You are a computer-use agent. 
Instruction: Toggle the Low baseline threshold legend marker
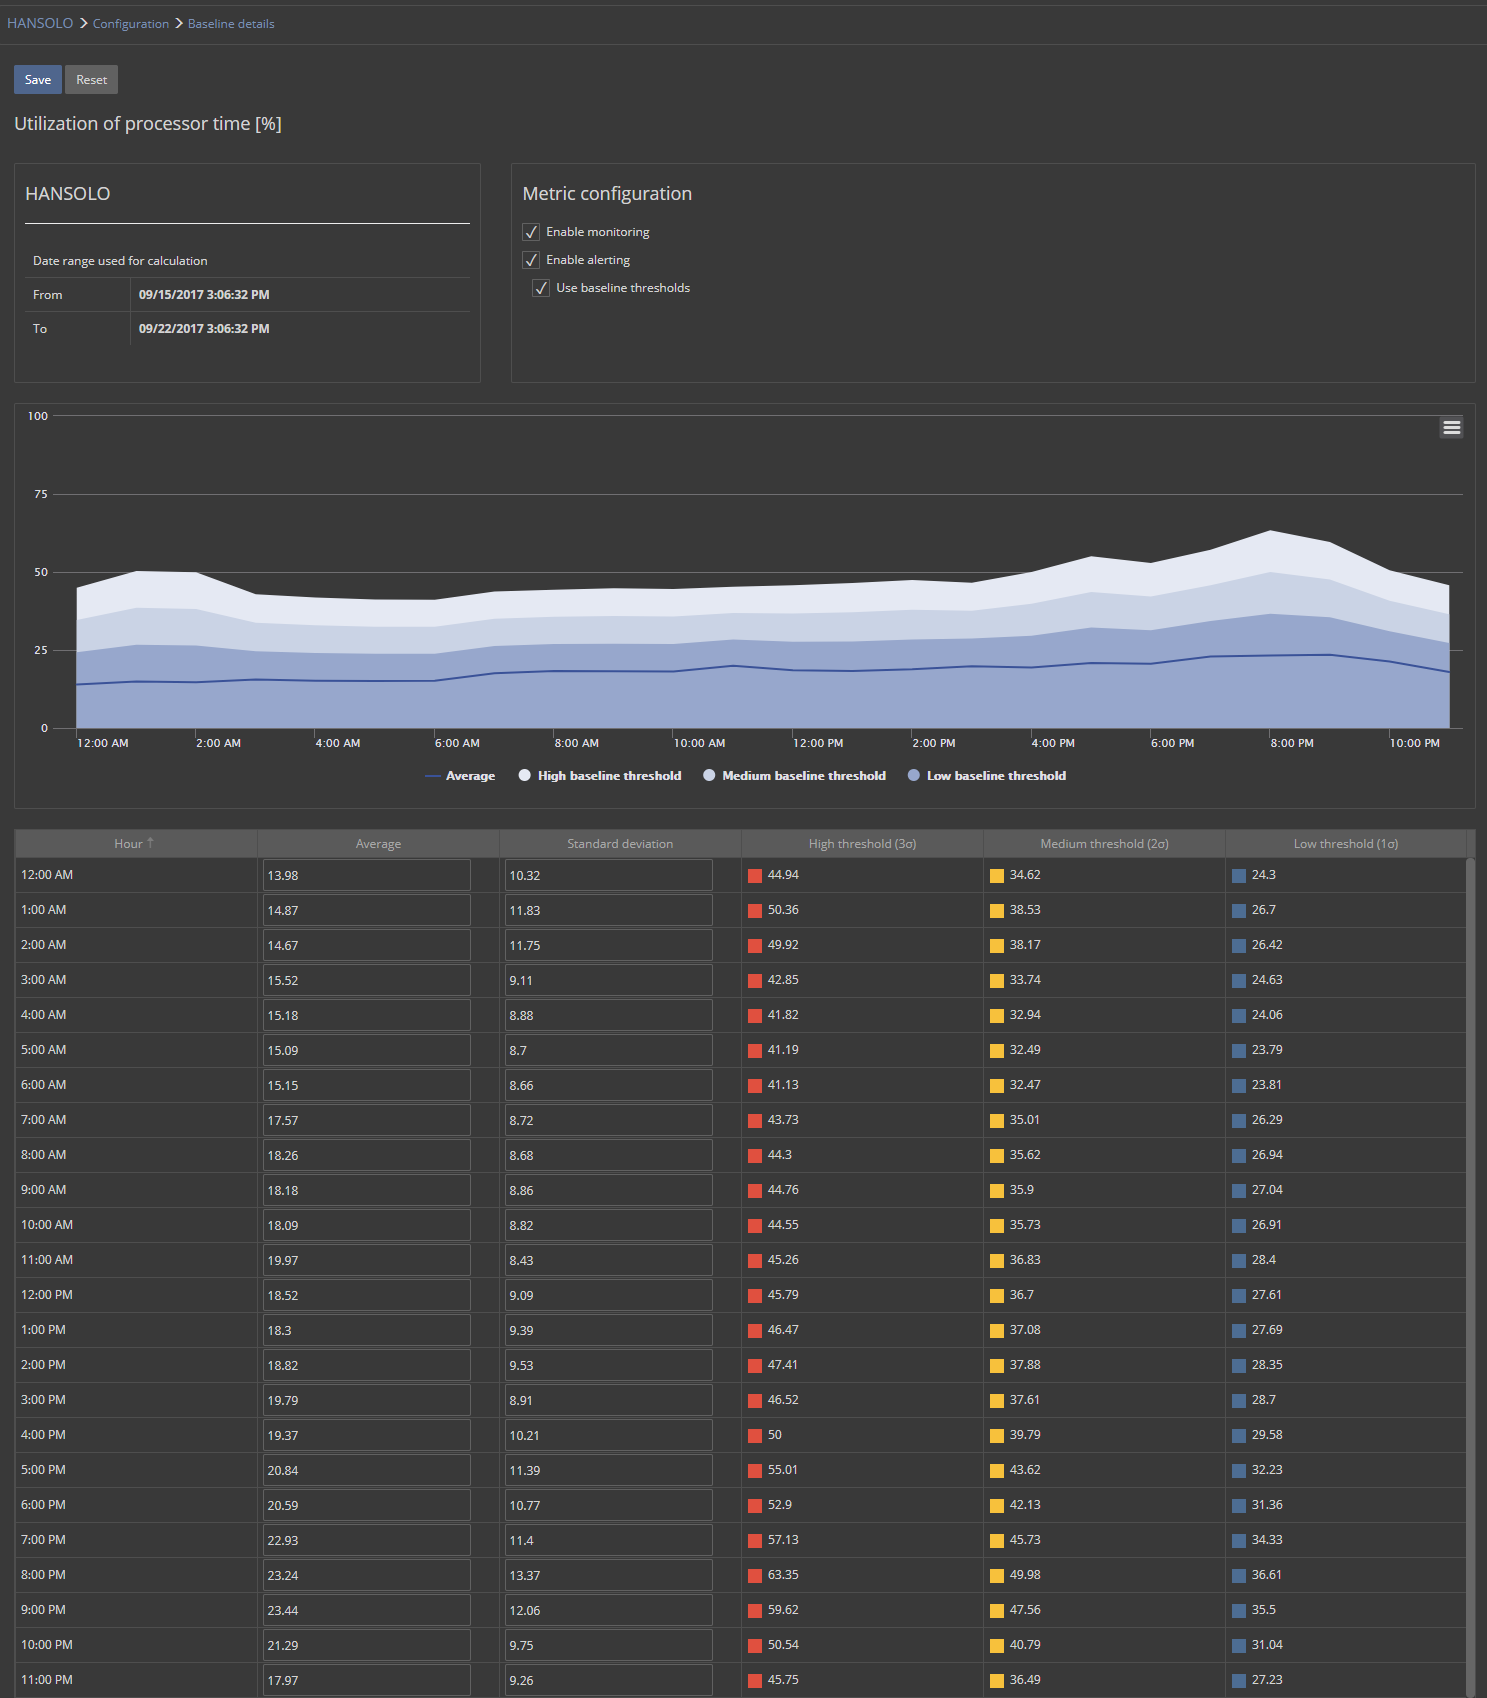click(913, 775)
